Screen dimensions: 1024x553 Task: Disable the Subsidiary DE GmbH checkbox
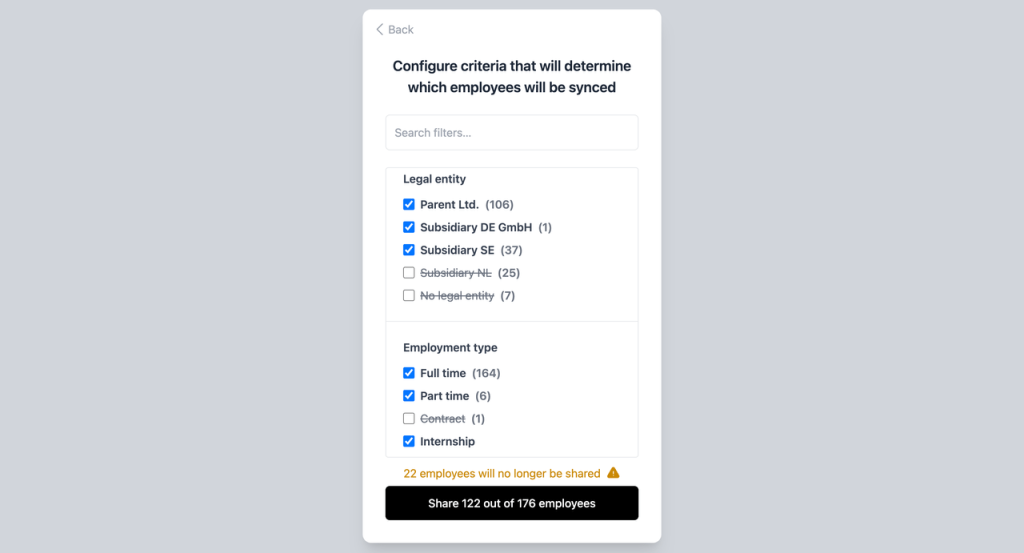pos(409,227)
